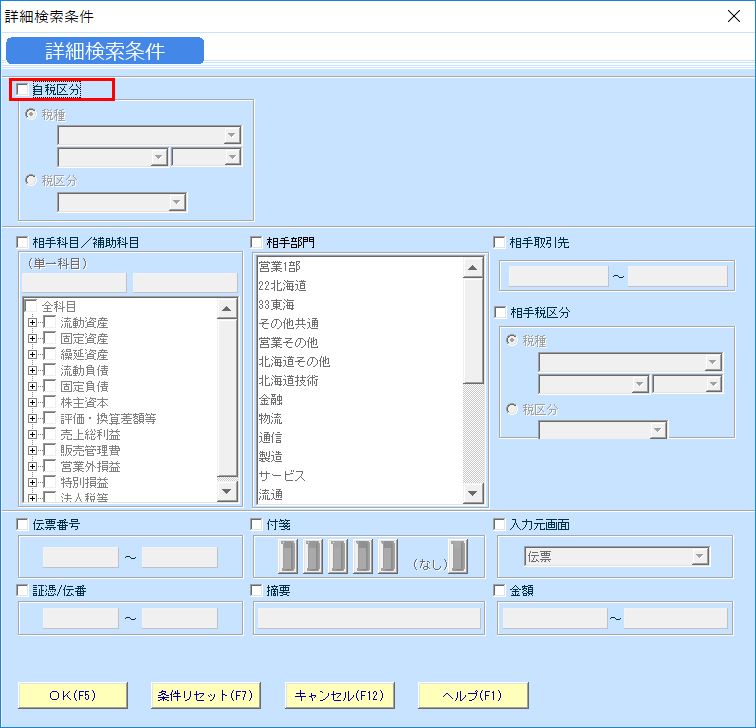Enable the 摘要 checkbox
Screen dimensions: 756x728
coord(256,590)
